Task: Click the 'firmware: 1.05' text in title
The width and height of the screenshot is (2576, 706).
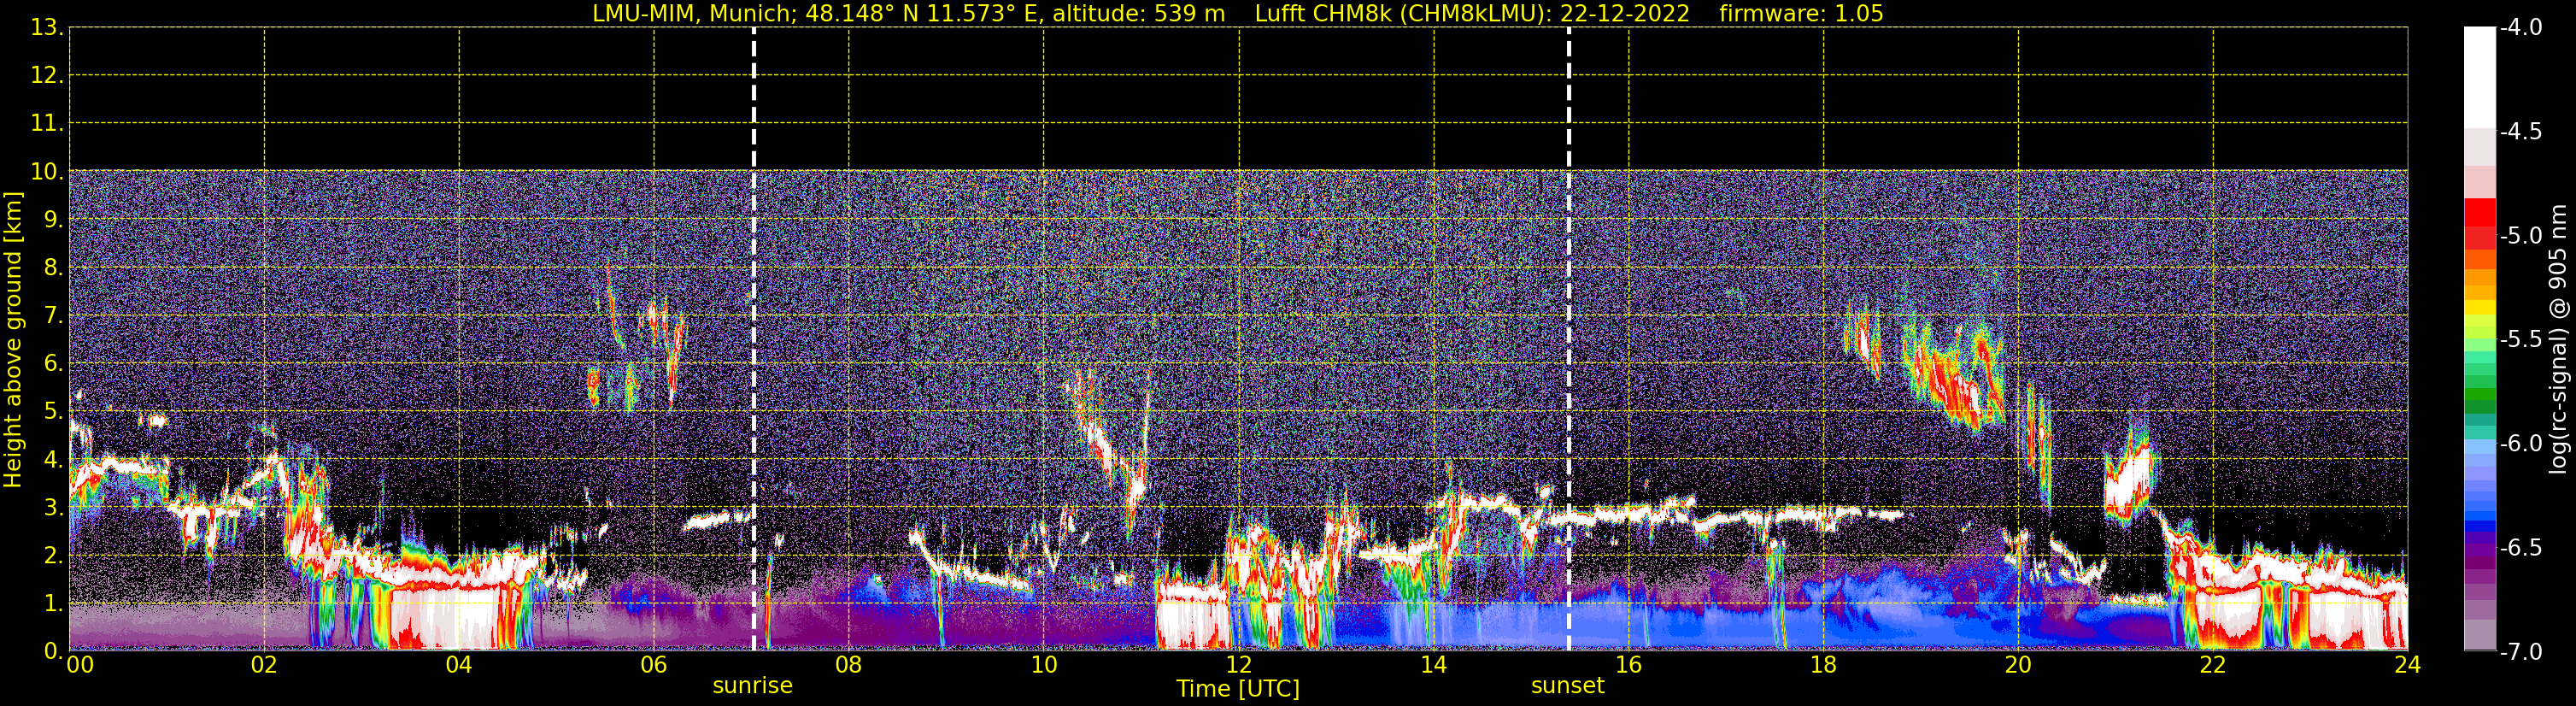Action: pos(1801,14)
